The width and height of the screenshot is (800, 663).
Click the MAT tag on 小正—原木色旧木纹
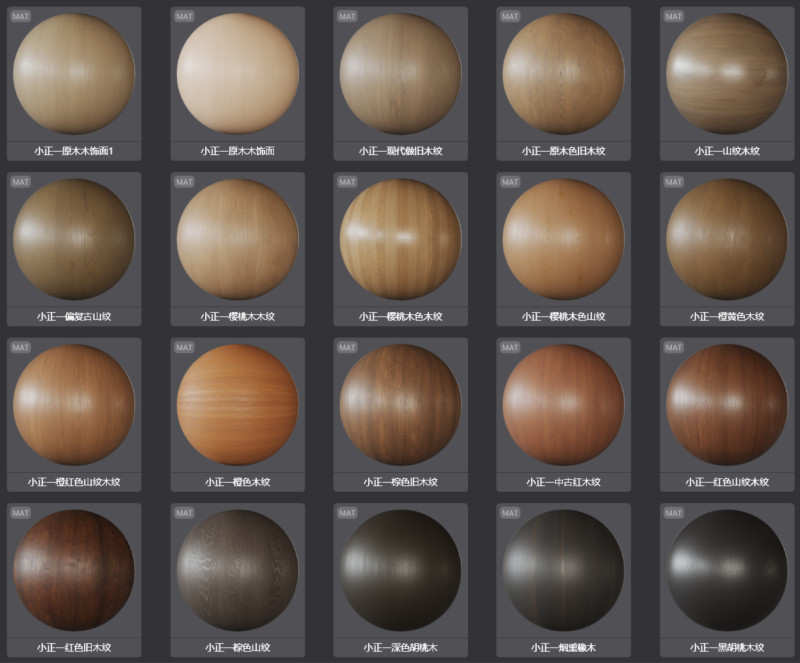(510, 16)
